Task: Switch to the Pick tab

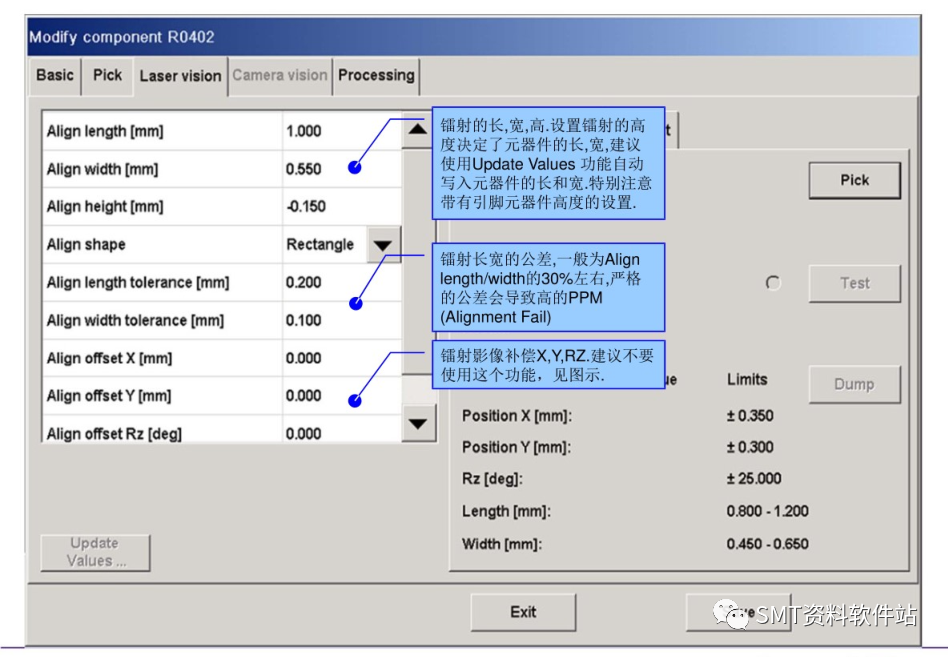Action: click(106, 75)
